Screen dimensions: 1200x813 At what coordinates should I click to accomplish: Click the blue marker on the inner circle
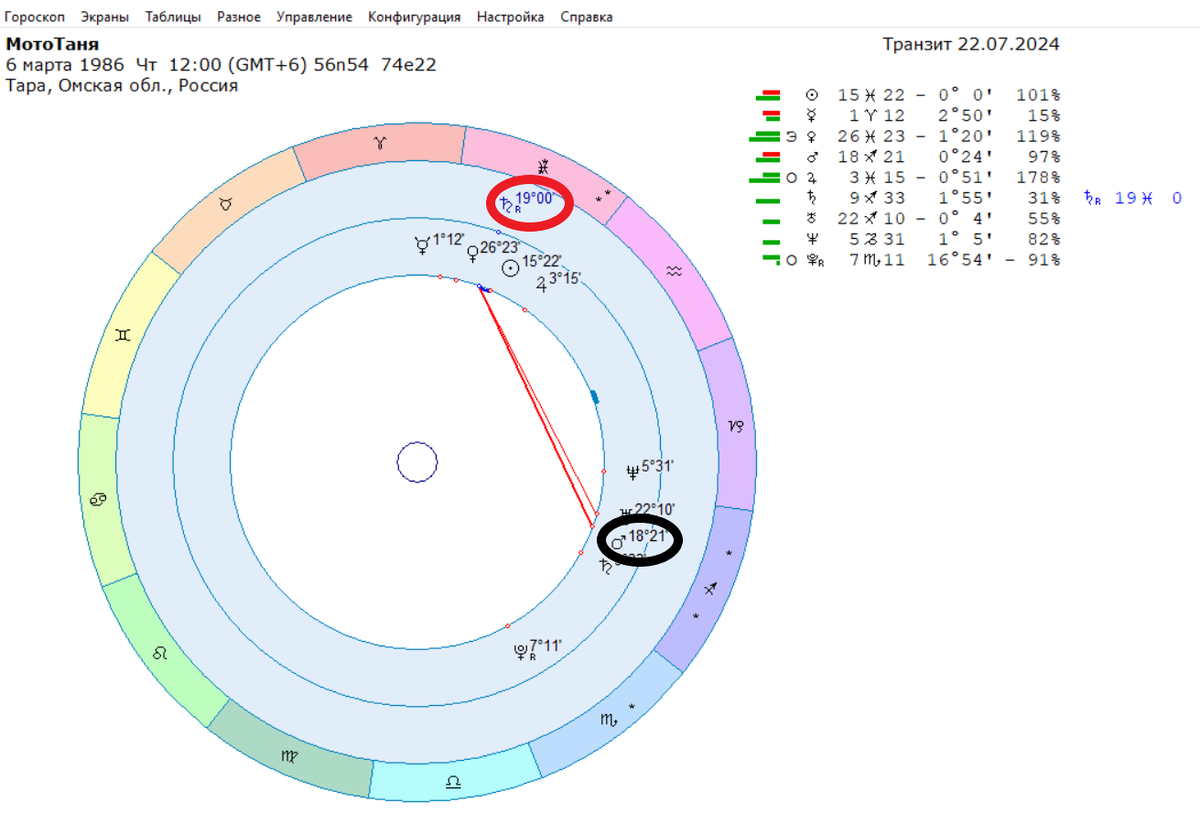[x=595, y=397]
